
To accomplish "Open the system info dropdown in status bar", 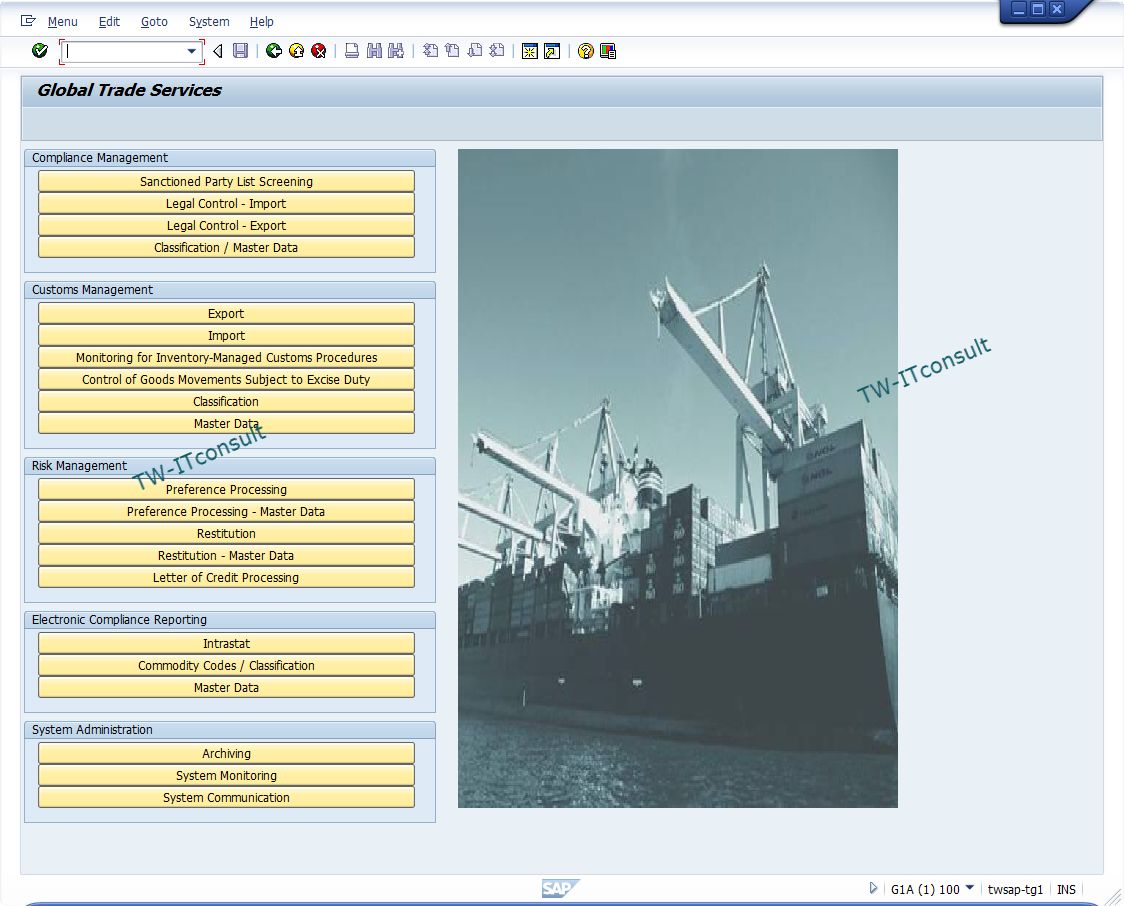I will 969,888.
